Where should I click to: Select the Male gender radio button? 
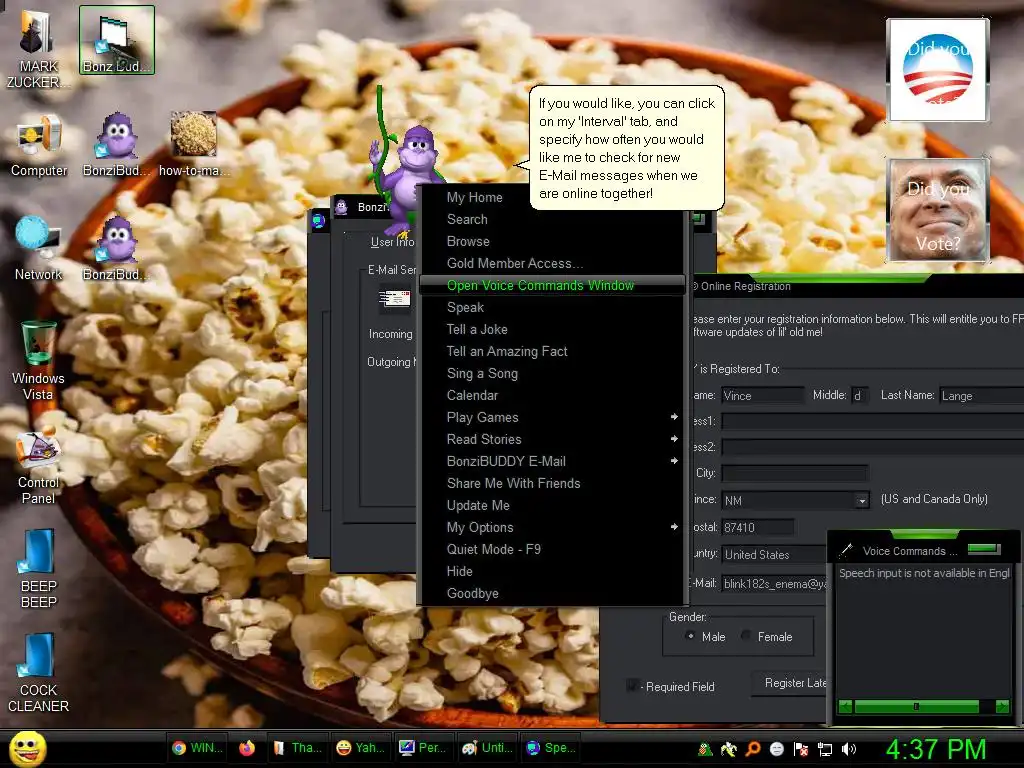coord(690,636)
